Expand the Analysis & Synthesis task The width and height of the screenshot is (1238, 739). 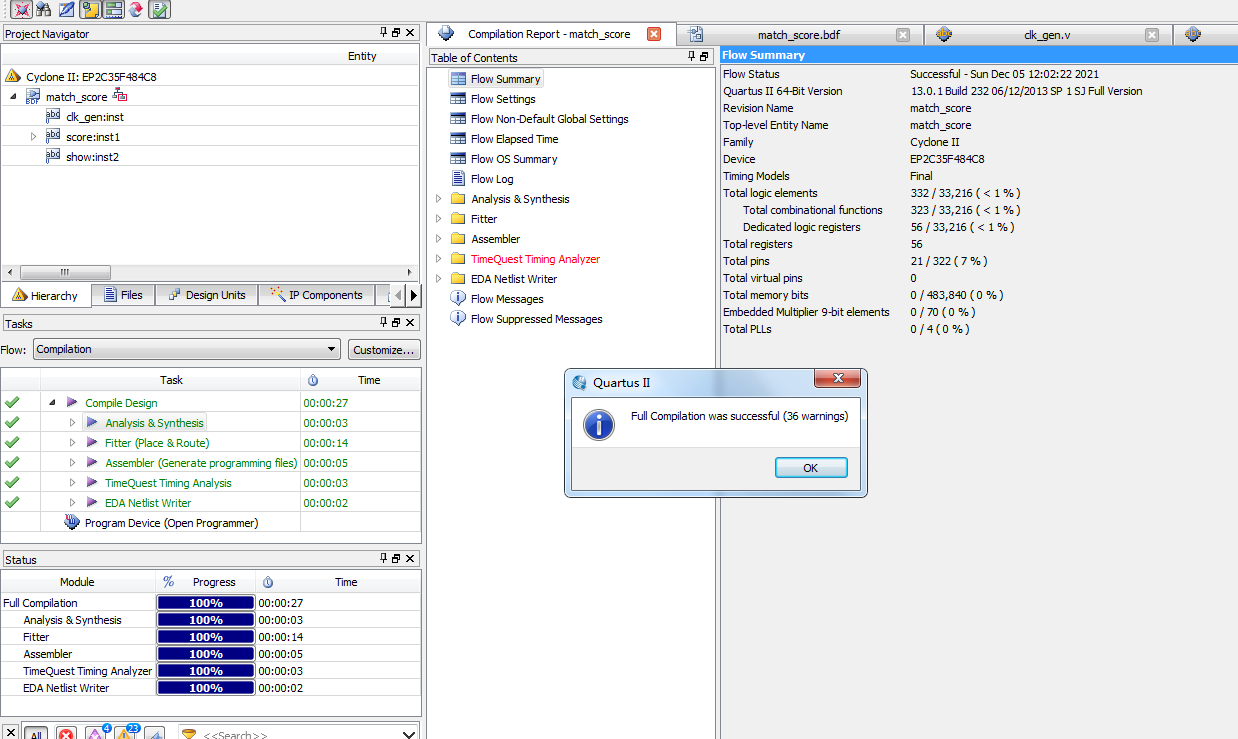click(x=72, y=423)
